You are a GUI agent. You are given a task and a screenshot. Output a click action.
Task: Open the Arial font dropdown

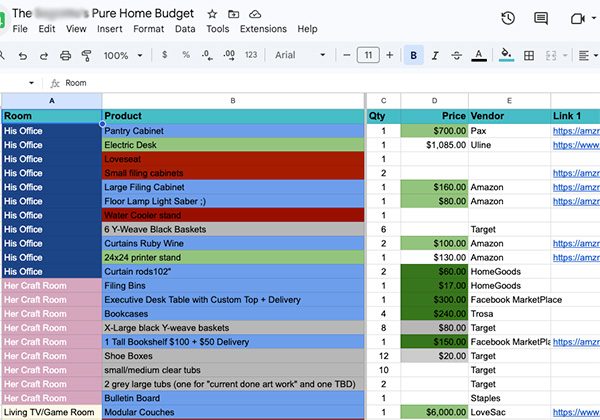tap(300, 55)
